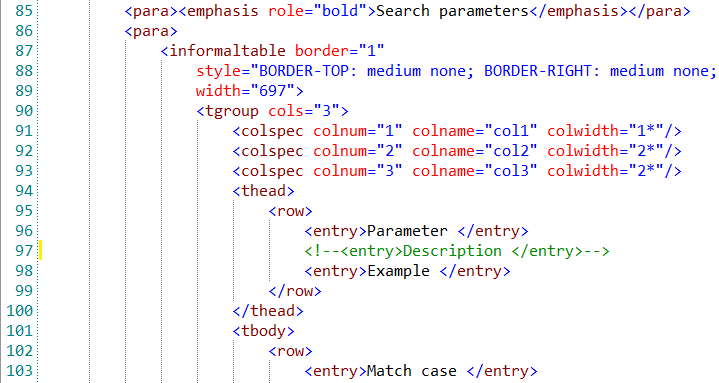Image resolution: width=719 pixels, height=383 pixels.
Task: Click the yellow change marker beside line 97
Action: coord(40,250)
